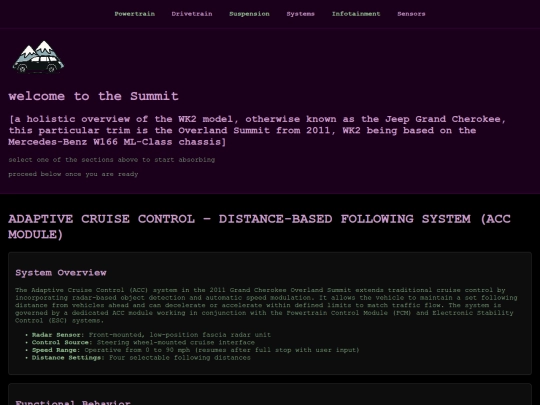This screenshot has height=405, width=540.
Task: Click the WK2 model description paragraph
Action: coord(257,131)
